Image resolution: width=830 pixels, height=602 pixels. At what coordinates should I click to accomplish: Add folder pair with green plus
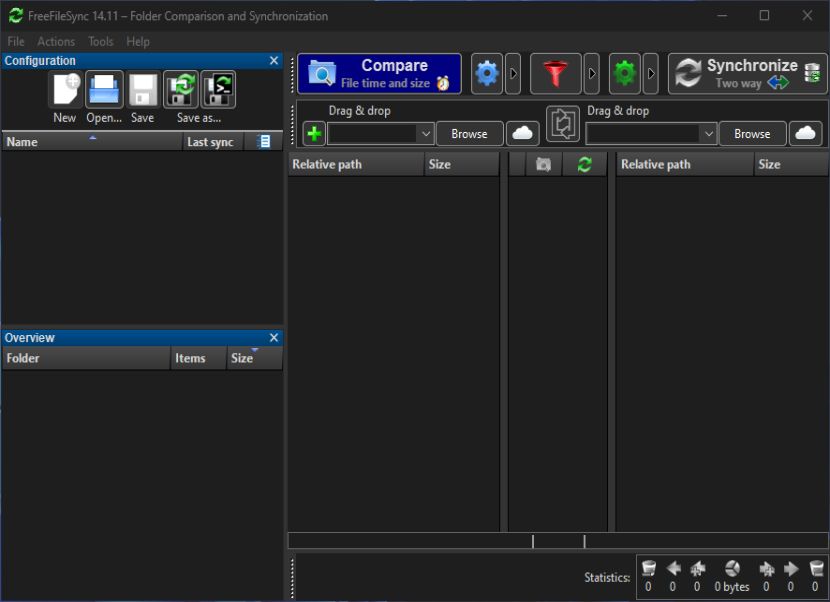314,133
